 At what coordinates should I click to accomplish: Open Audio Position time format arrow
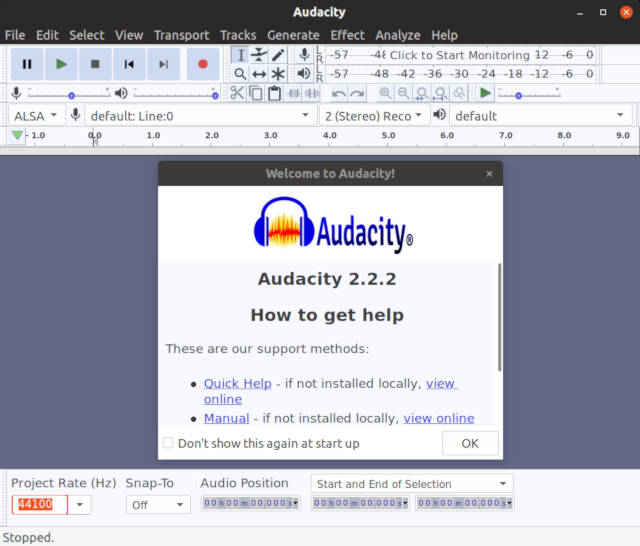tap(296, 503)
